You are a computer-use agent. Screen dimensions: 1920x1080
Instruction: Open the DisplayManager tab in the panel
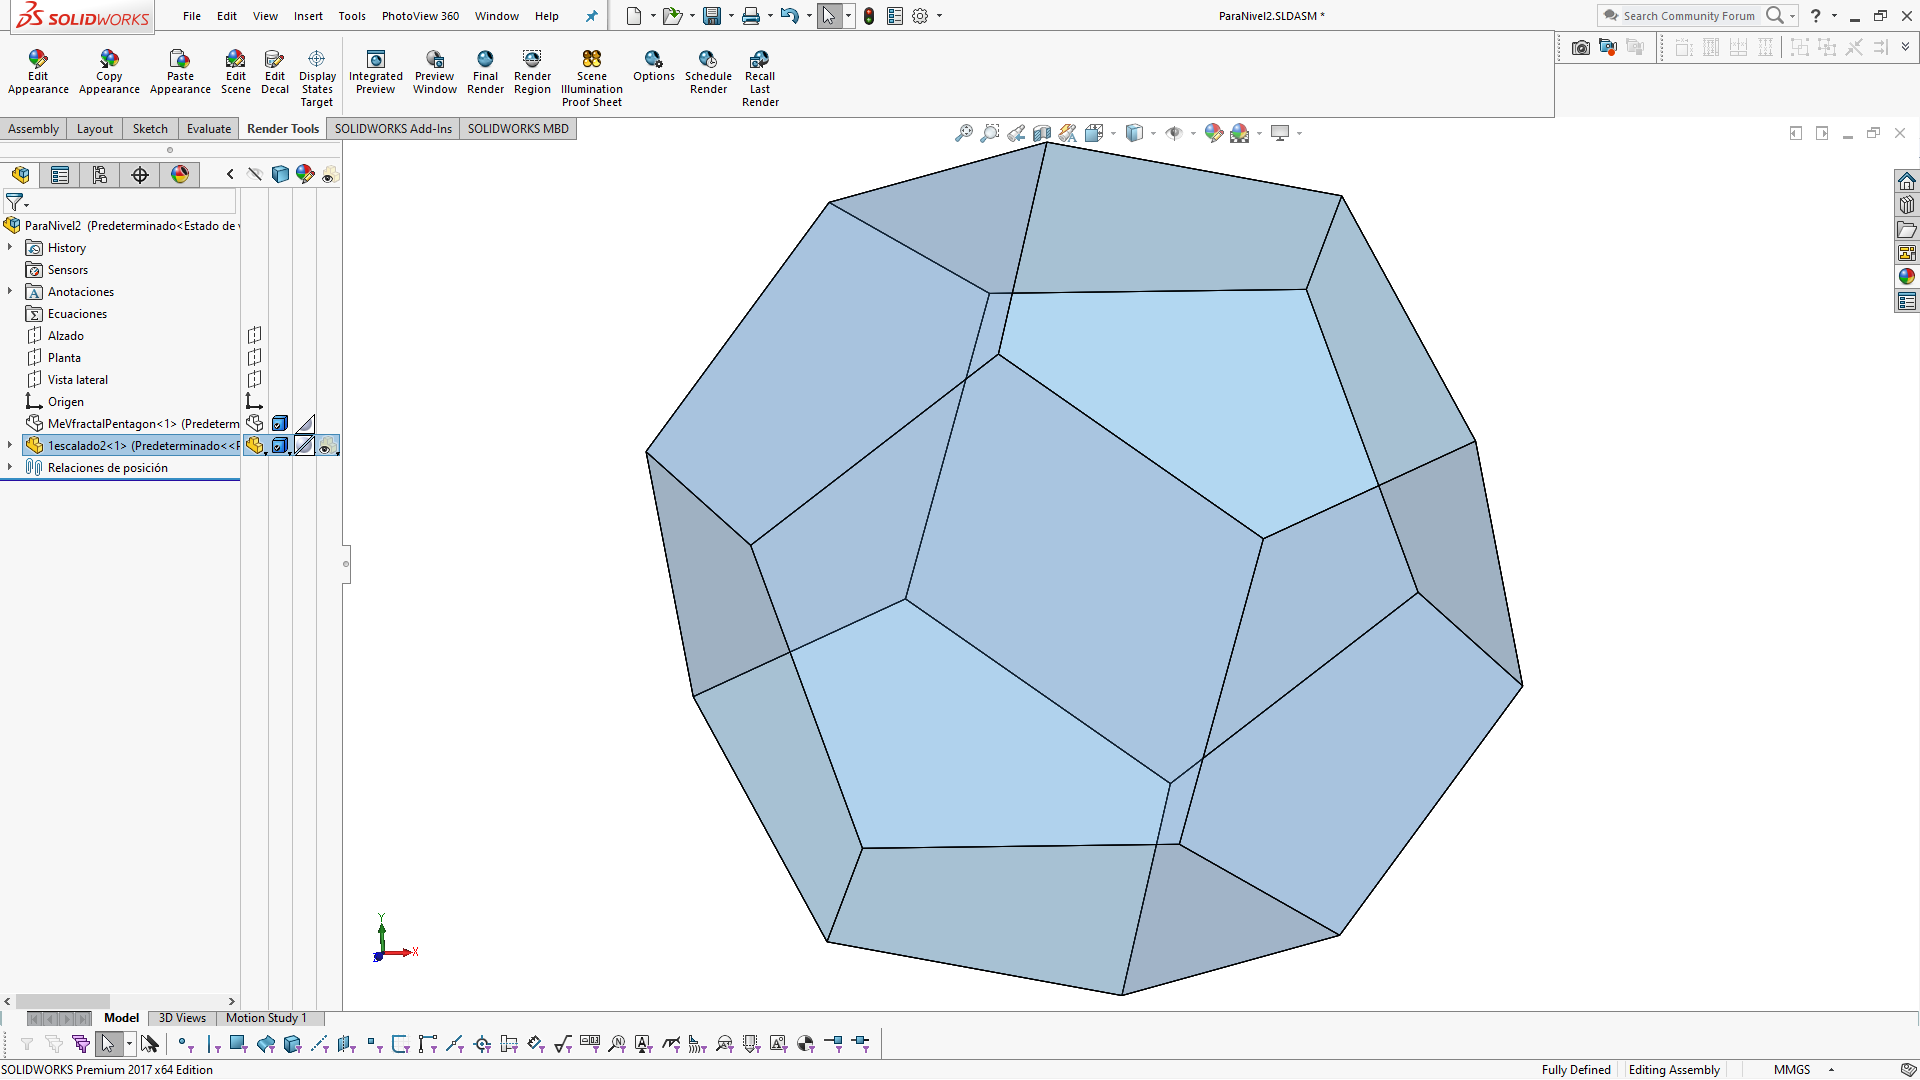pos(180,175)
